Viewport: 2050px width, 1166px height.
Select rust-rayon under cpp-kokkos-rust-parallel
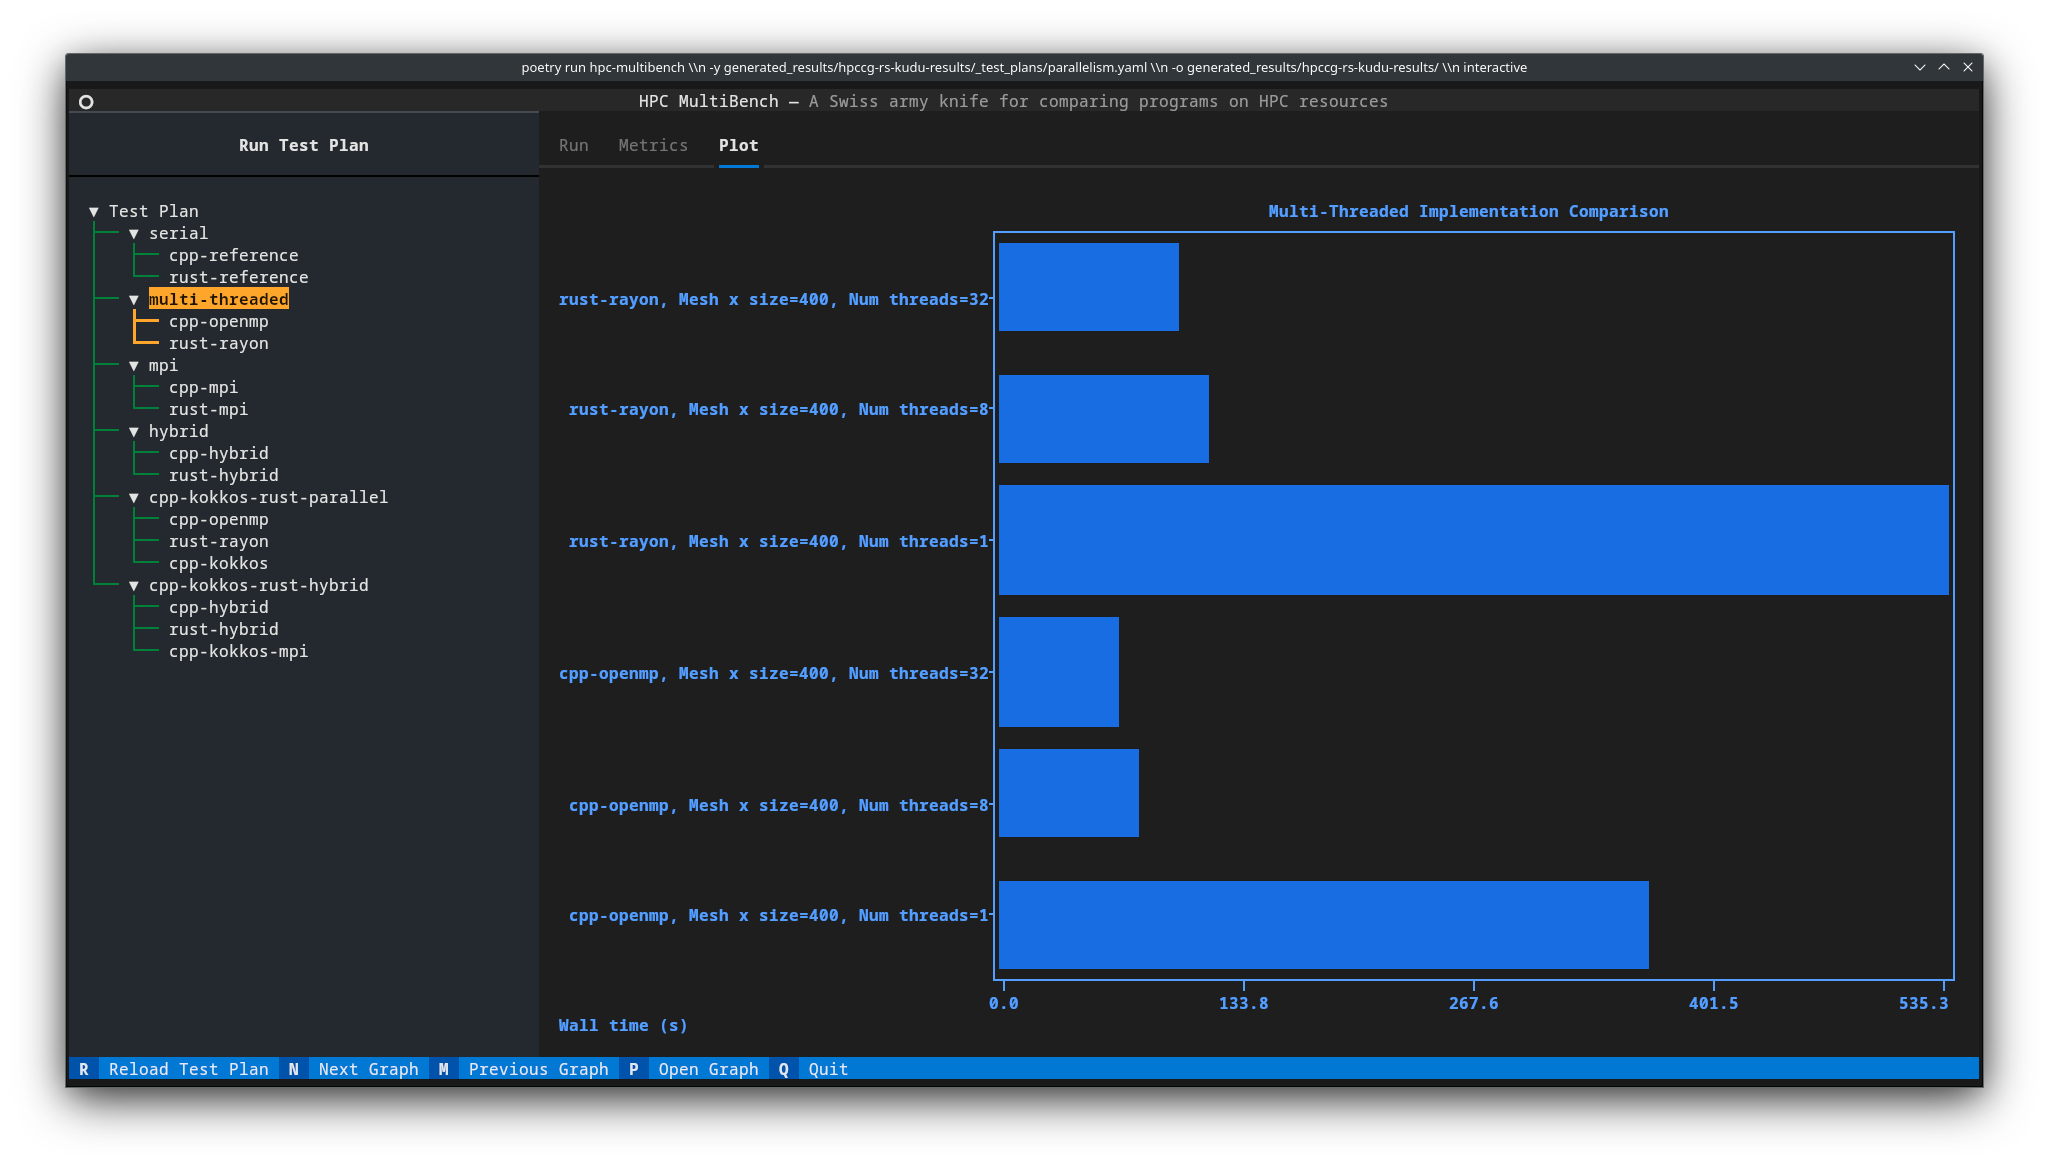[x=219, y=542]
